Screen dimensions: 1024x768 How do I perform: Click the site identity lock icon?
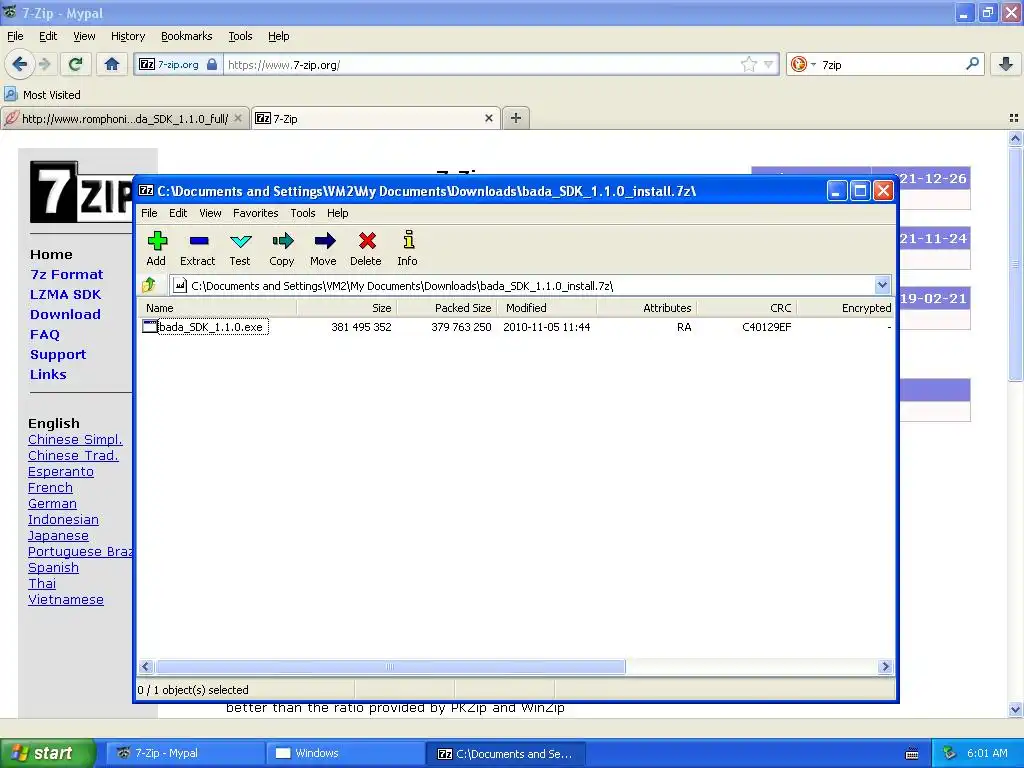tap(212, 64)
